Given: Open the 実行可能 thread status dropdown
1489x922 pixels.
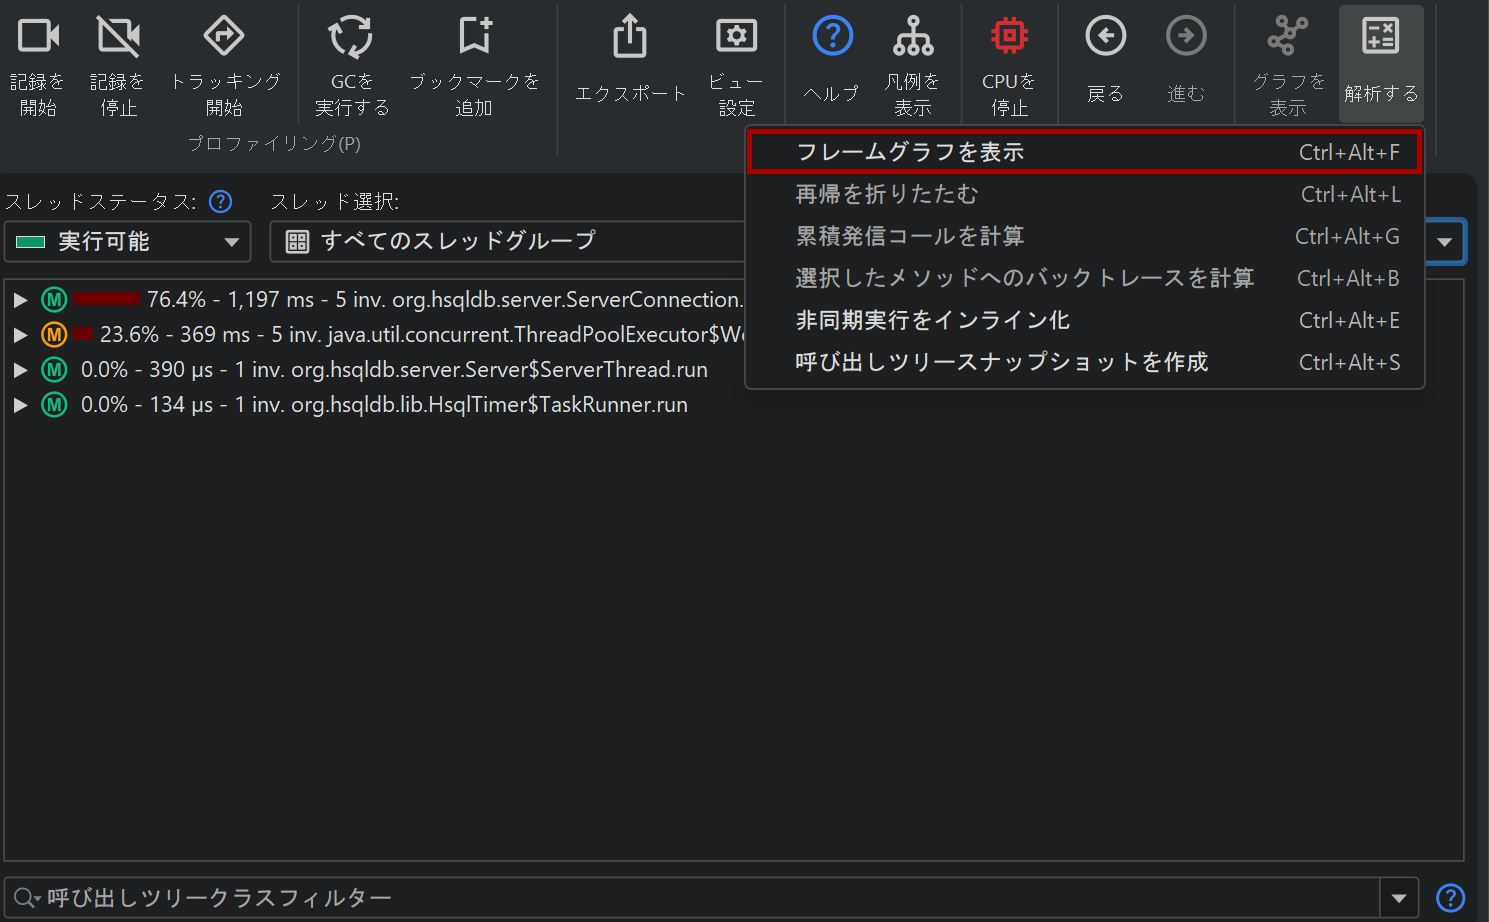Looking at the screenshot, I should [128, 242].
